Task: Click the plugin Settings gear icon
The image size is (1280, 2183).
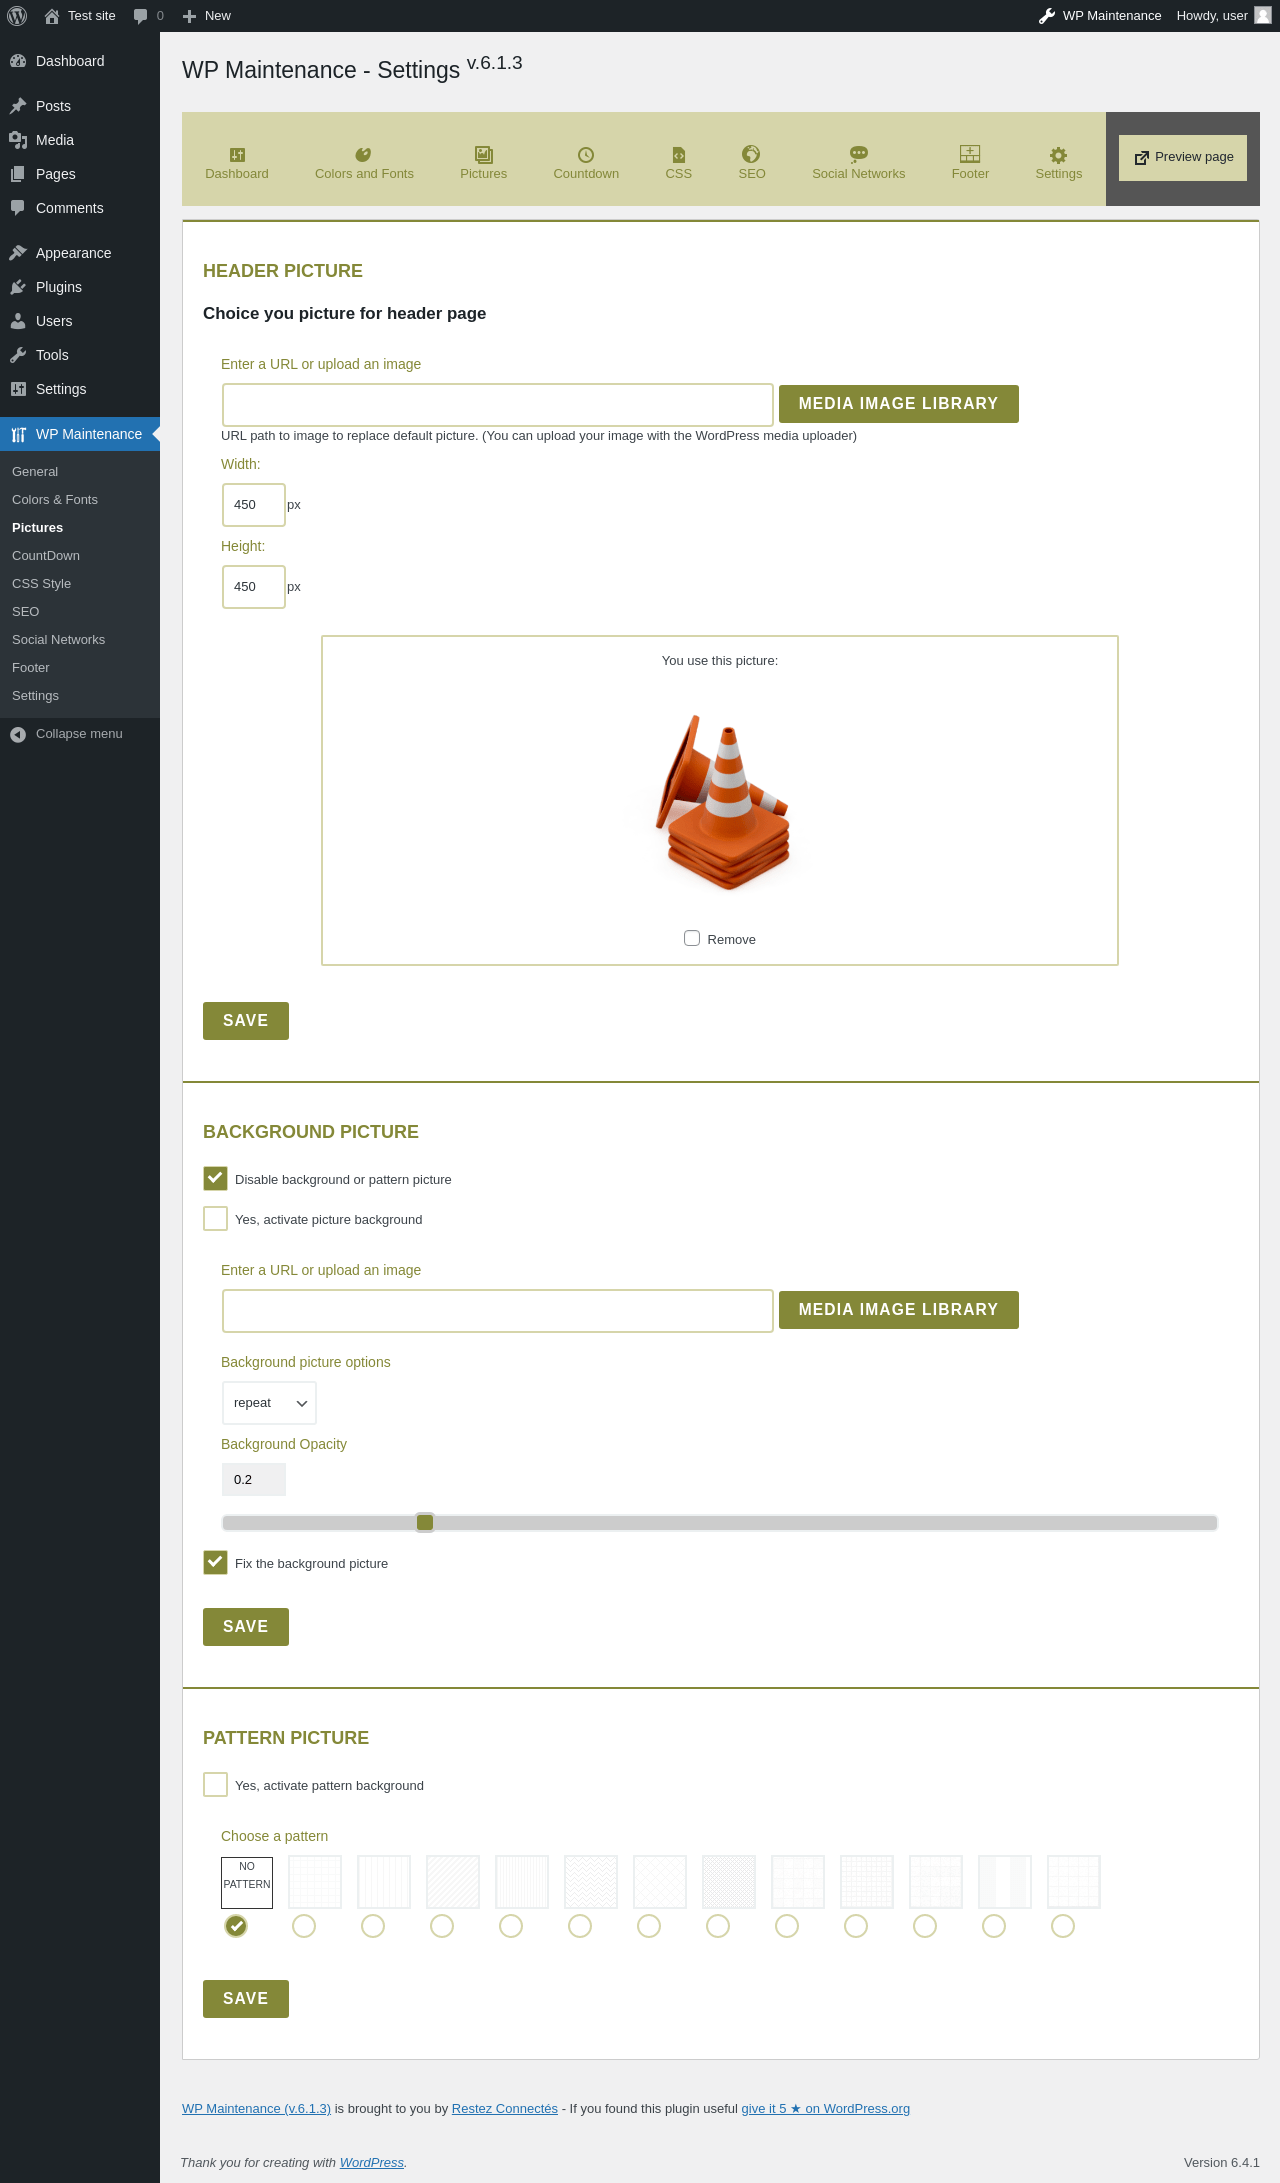Action: [x=1059, y=154]
